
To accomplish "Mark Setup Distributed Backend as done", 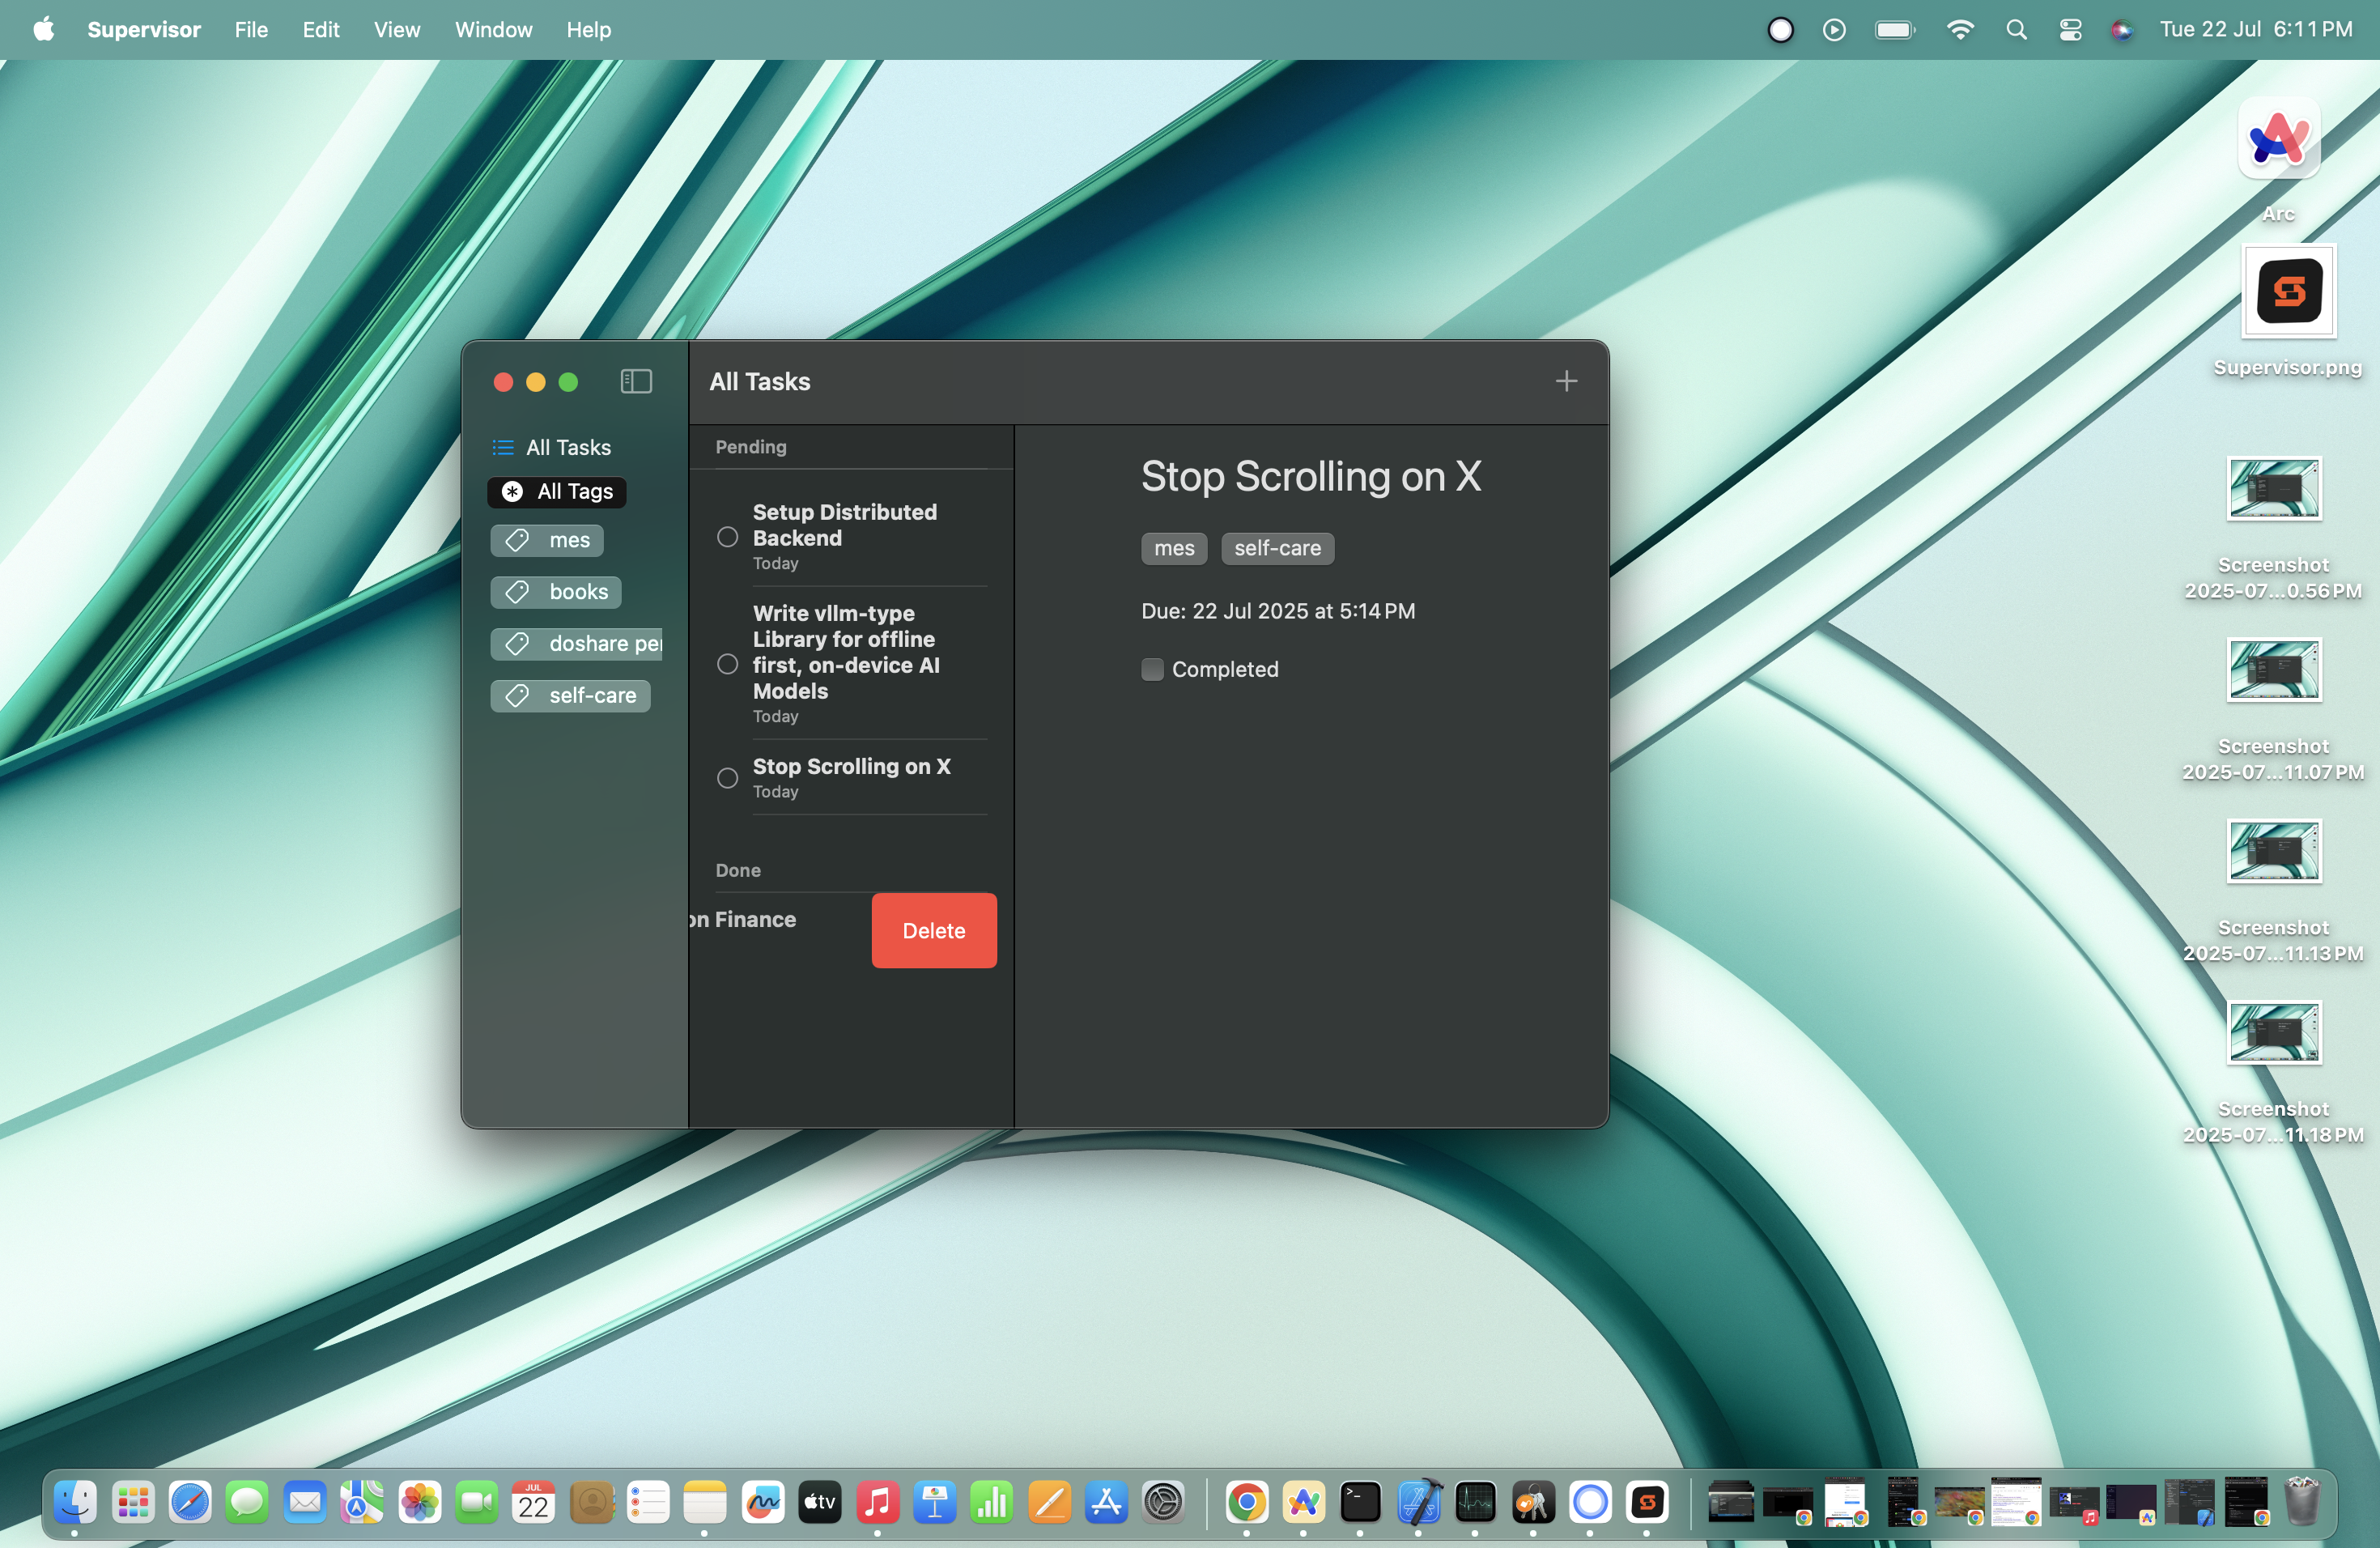I will coord(728,537).
